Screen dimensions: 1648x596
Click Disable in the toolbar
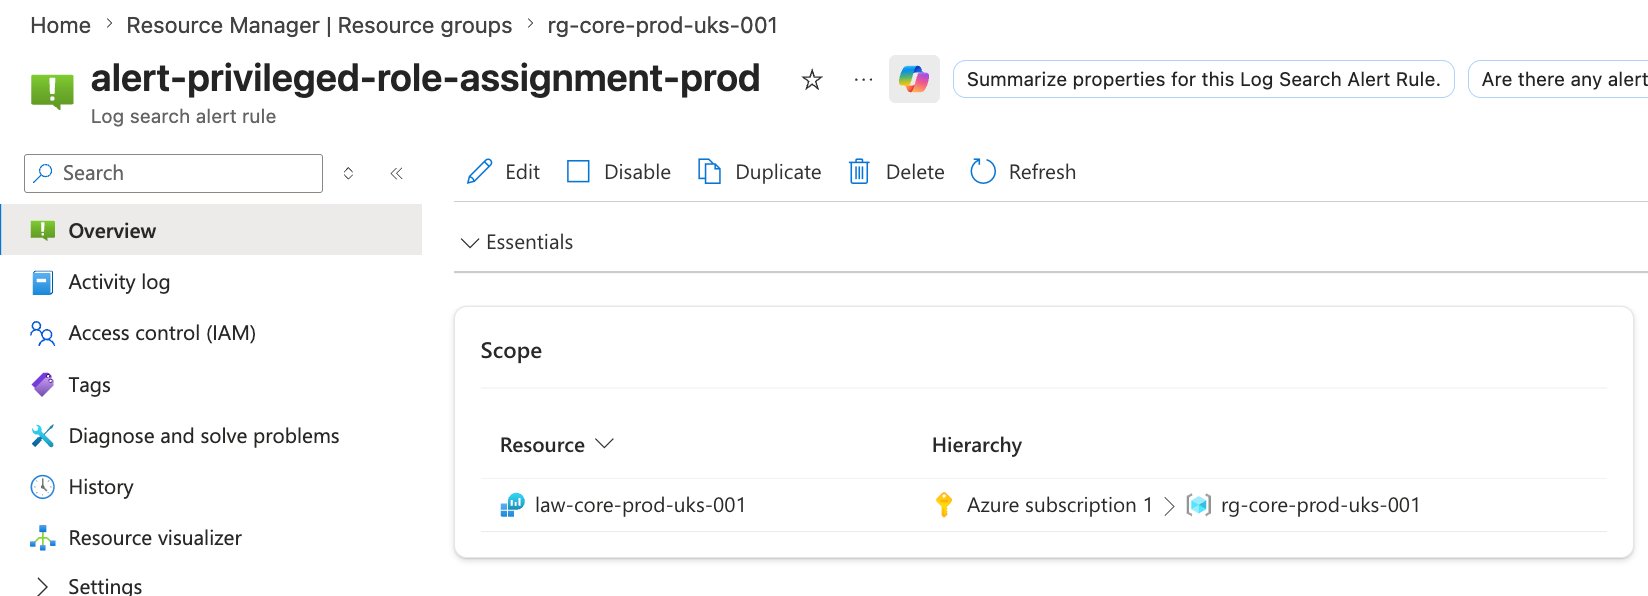619,172
